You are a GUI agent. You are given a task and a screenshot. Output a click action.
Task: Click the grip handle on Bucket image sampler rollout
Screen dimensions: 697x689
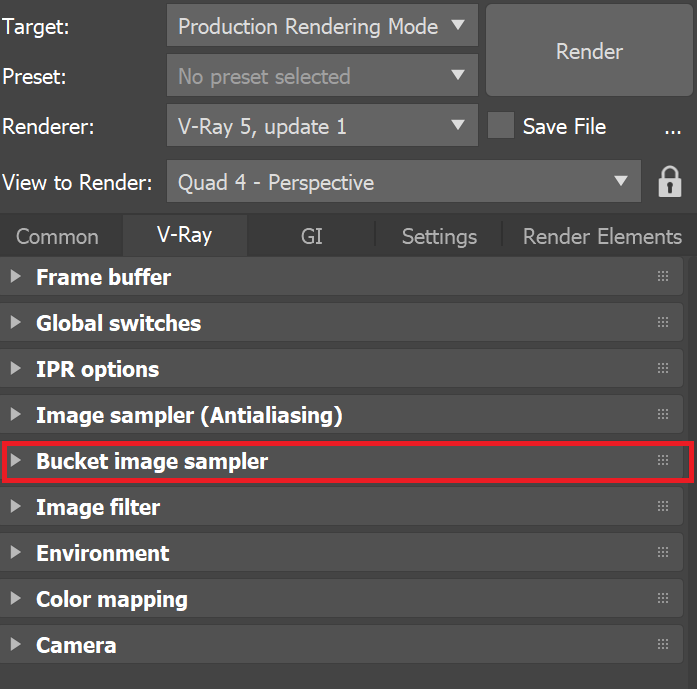pyautogui.click(x=662, y=461)
